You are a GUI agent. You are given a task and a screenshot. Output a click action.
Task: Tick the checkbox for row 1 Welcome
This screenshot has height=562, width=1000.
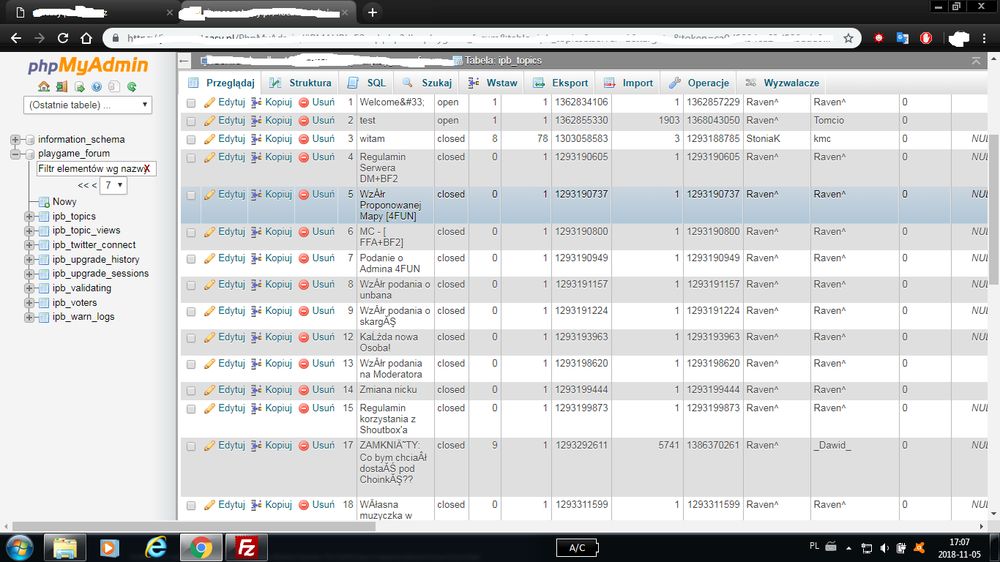(191, 103)
